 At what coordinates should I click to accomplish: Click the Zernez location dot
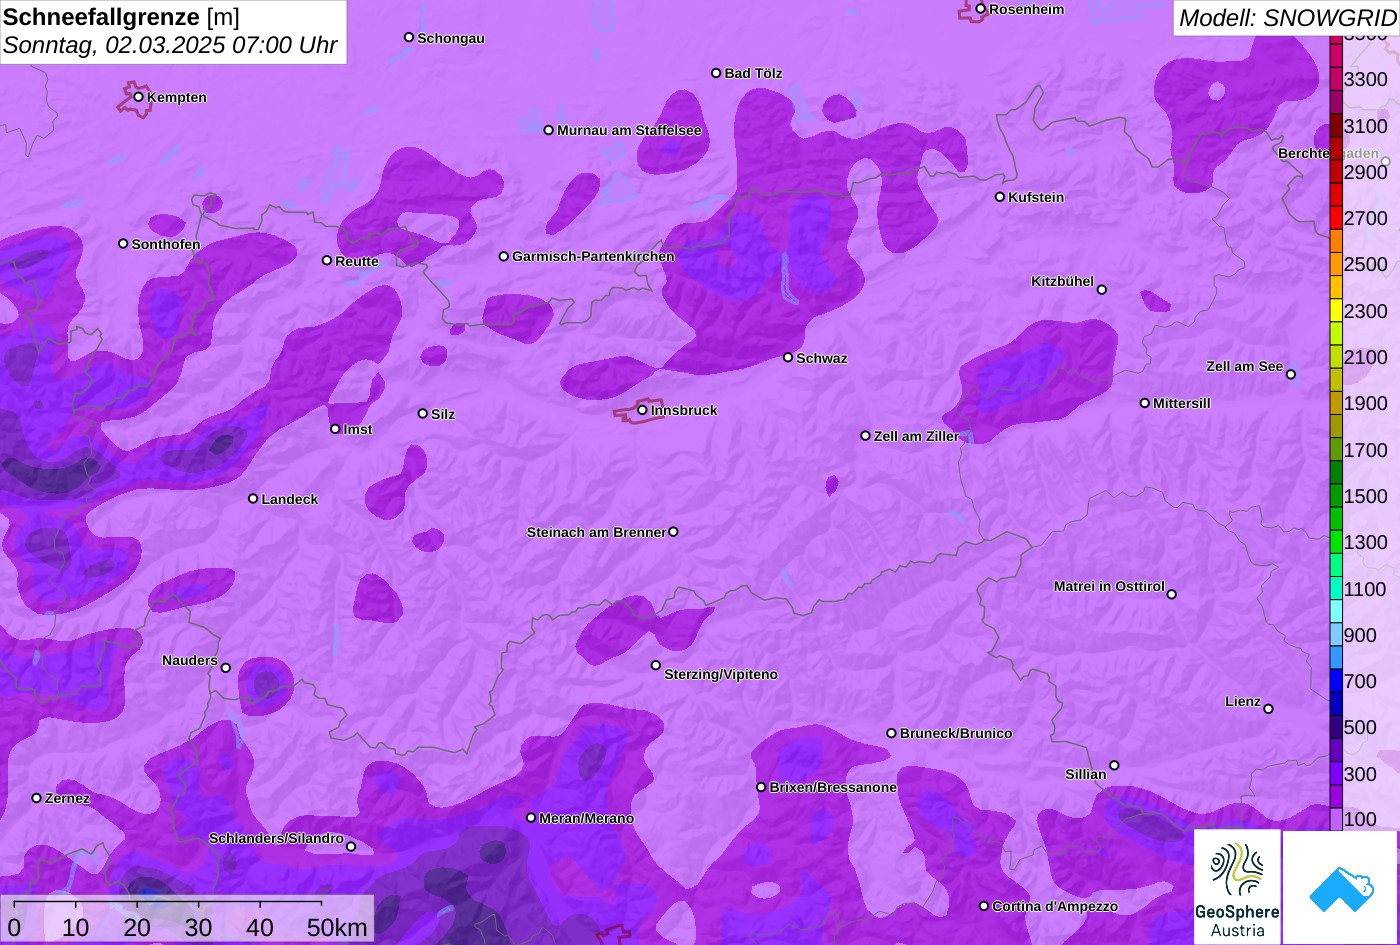[37, 798]
